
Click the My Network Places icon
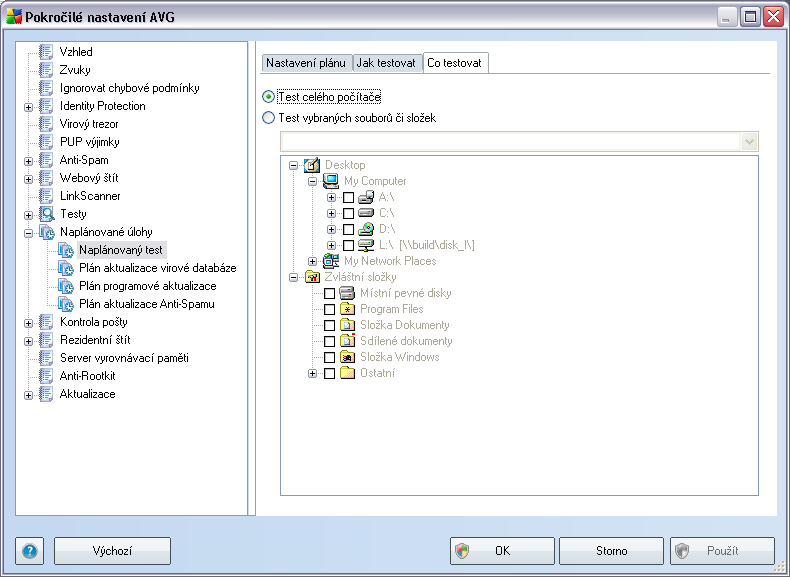331,261
